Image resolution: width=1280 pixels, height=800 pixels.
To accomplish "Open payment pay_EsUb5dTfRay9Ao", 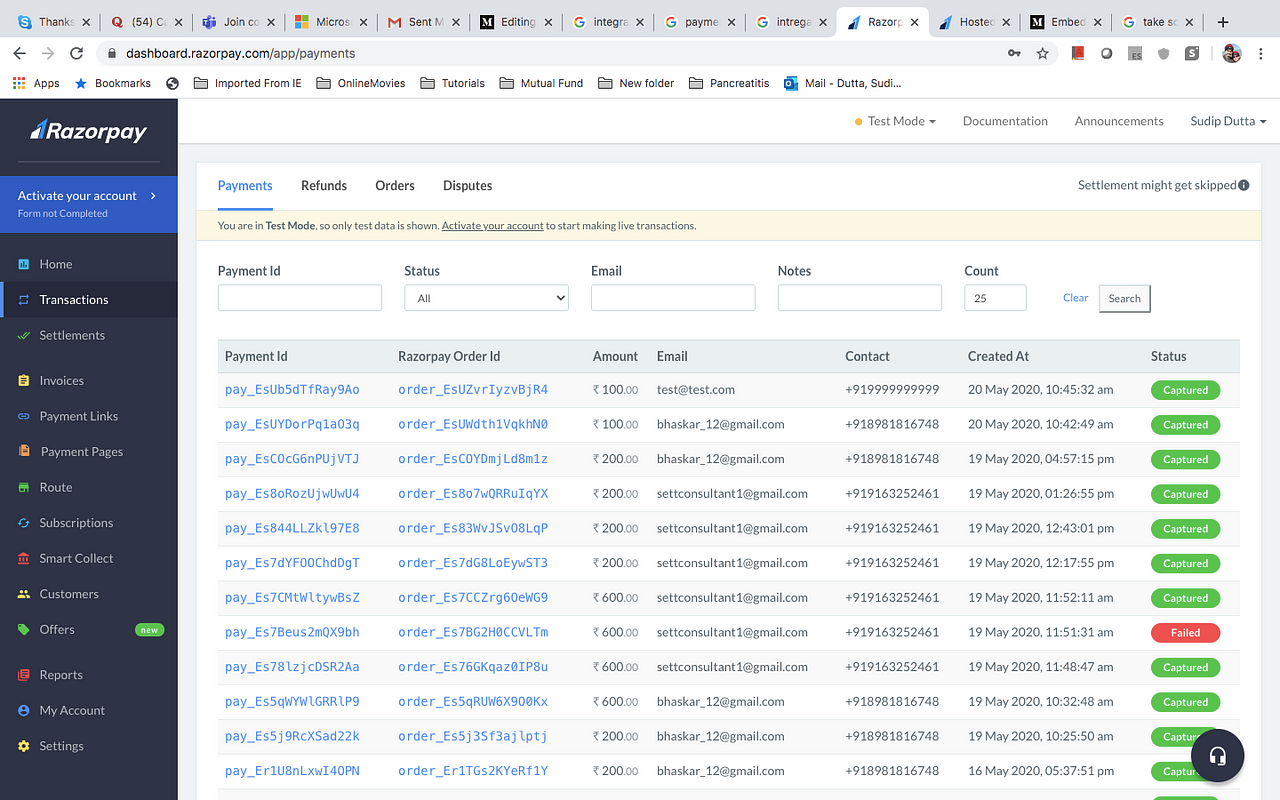I will pos(292,390).
